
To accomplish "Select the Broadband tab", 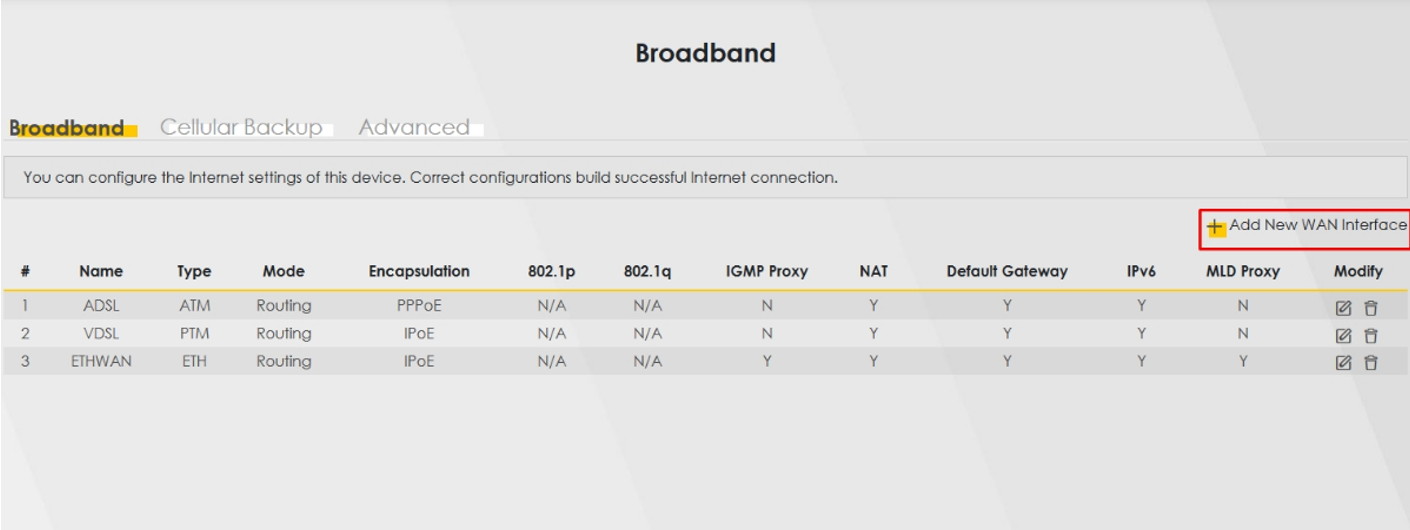I will [67, 128].
